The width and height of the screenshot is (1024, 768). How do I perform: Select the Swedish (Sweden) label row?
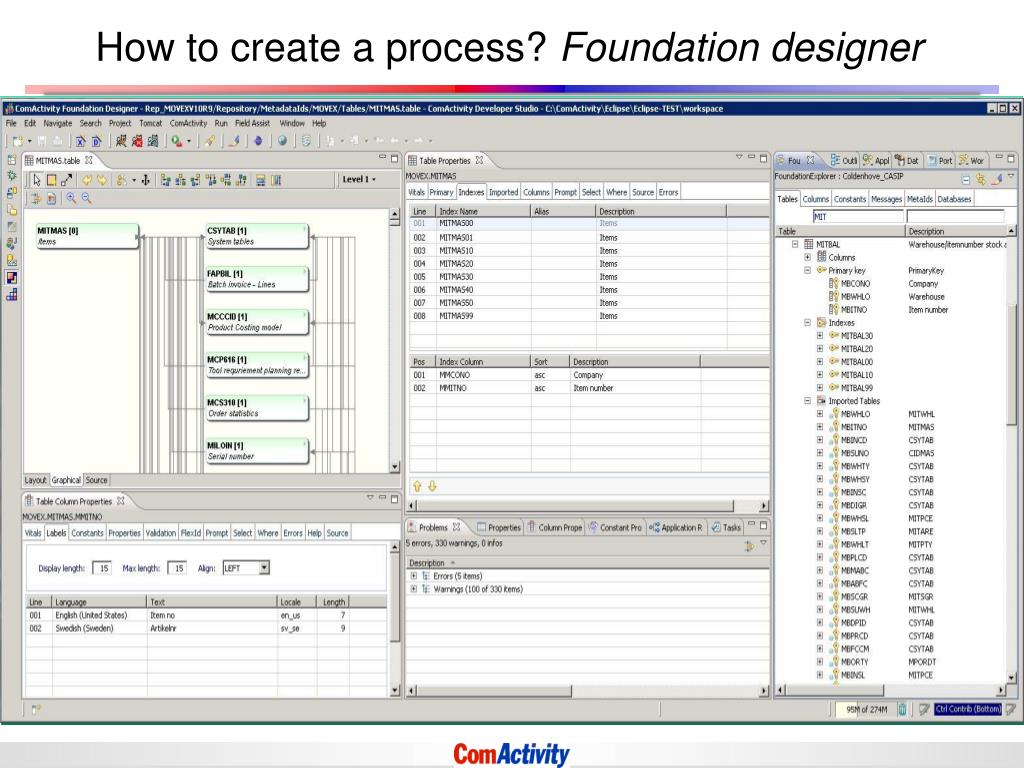tap(206, 628)
